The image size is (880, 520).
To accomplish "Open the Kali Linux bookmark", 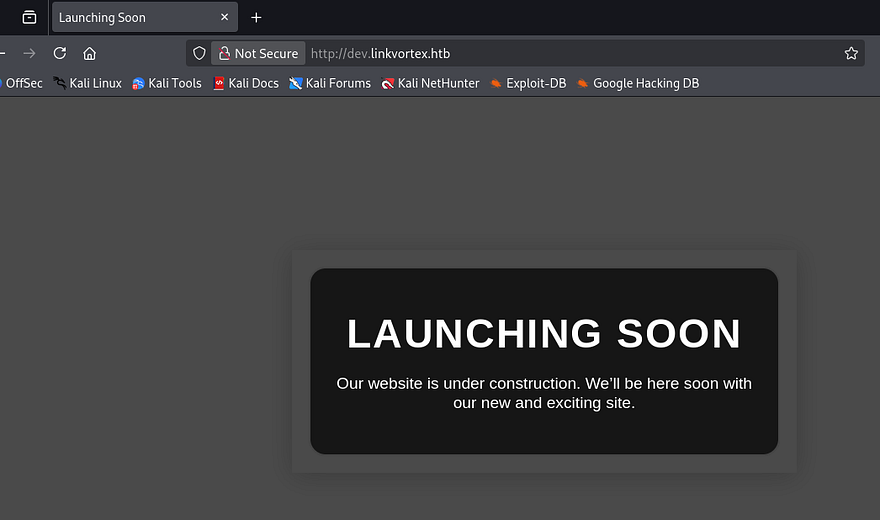I will point(88,83).
